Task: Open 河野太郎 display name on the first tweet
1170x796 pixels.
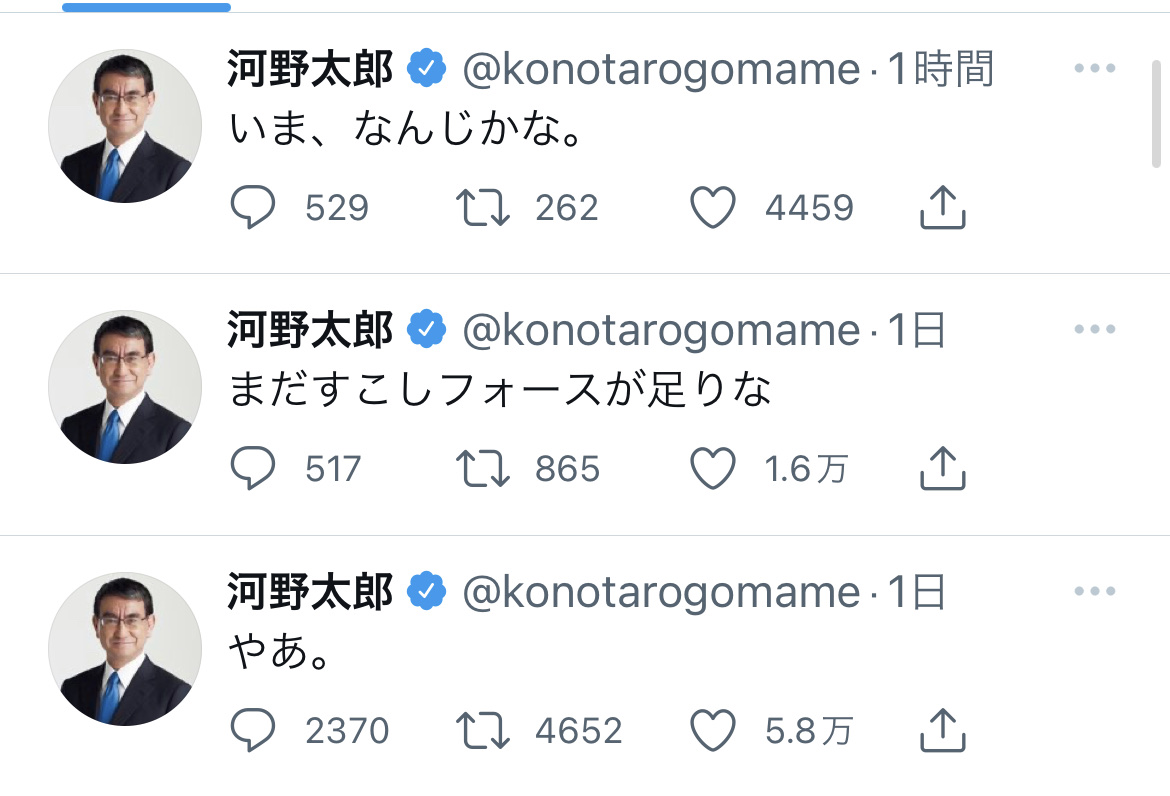Action: [311, 69]
